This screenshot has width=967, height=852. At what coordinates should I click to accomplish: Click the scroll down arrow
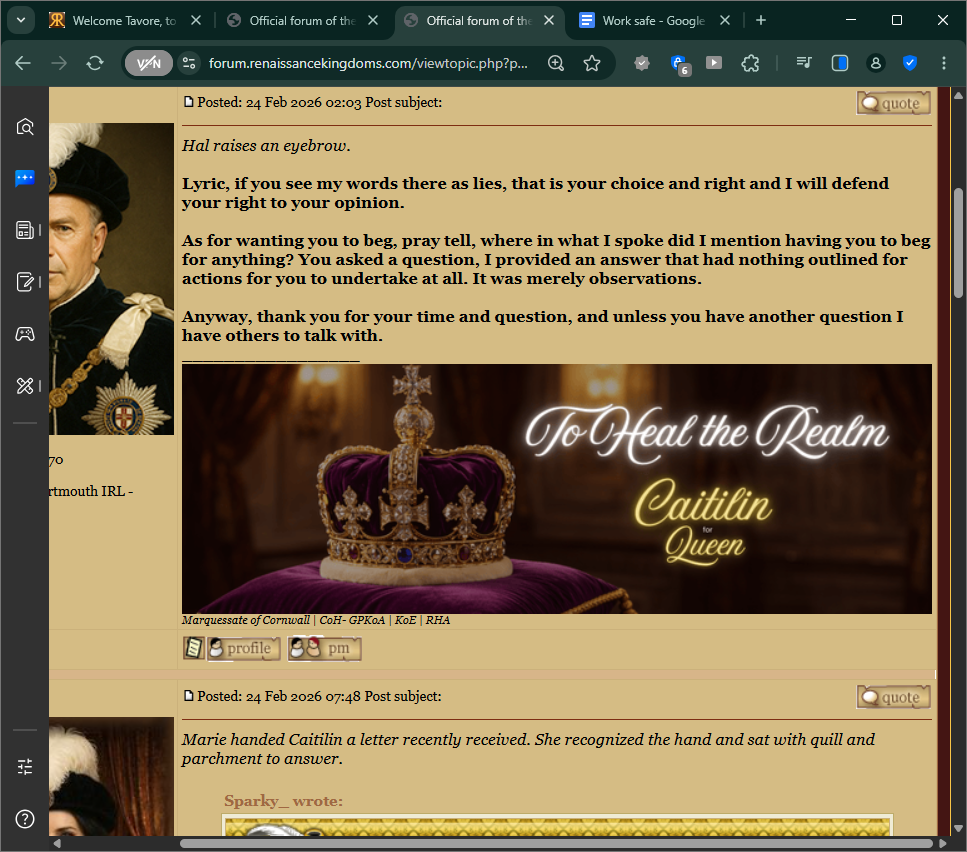(958, 828)
